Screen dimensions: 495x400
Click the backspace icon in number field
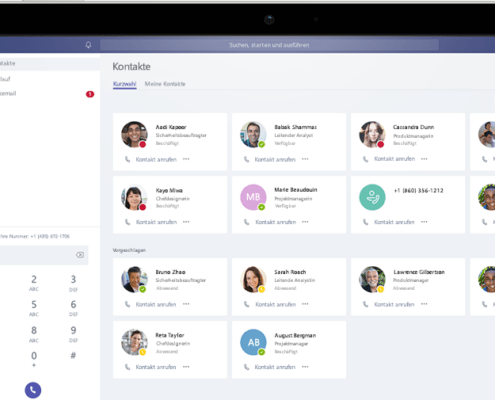click(x=80, y=255)
